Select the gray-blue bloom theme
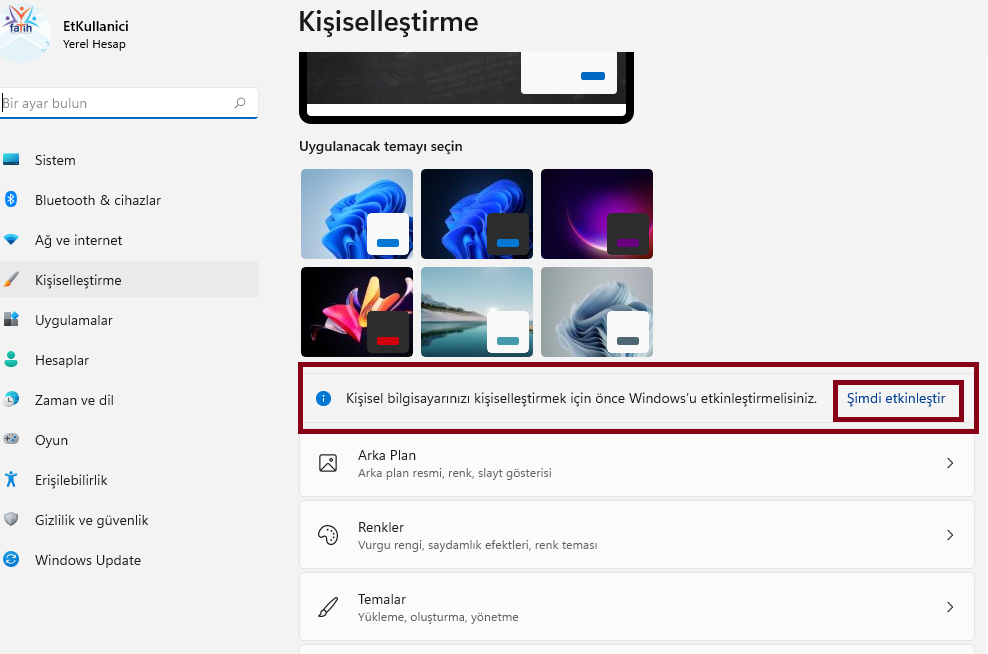 pyautogui.click(x=597, y=312)
